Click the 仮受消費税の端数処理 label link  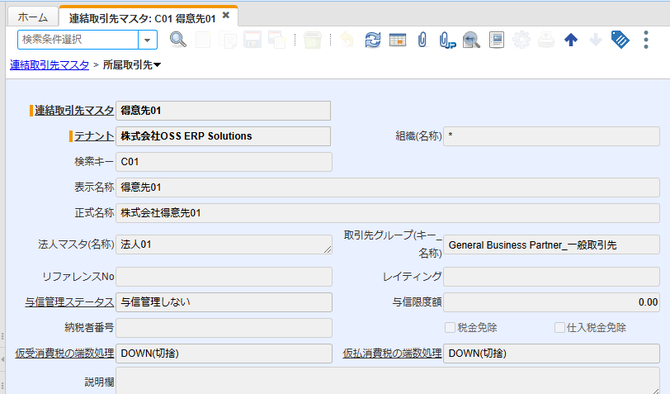65,353
